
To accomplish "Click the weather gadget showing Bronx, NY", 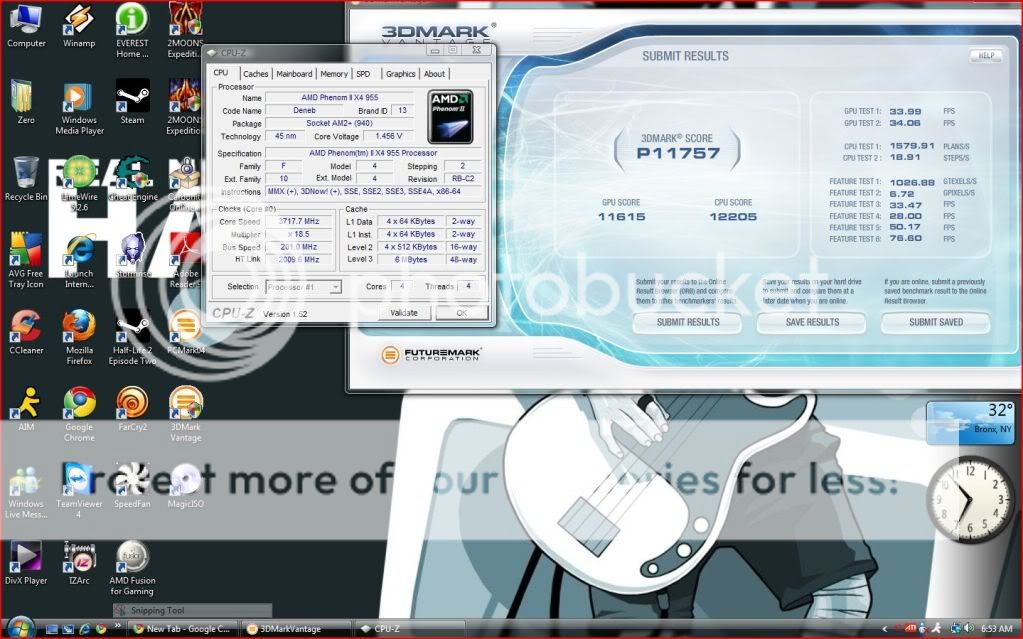I will click(x=970, y=424).
